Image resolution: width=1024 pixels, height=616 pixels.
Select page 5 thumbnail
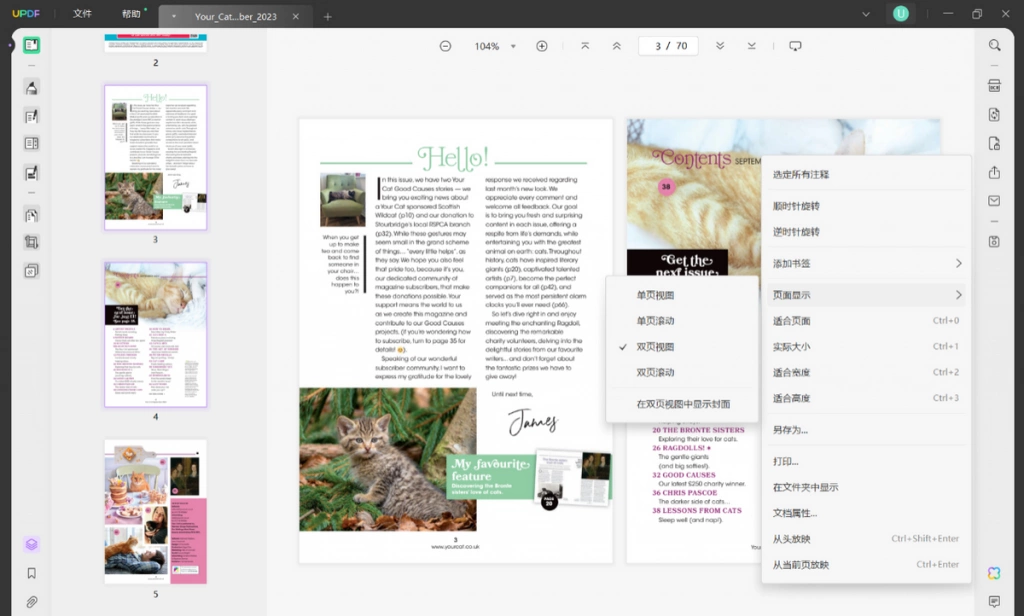click(155, 511)
